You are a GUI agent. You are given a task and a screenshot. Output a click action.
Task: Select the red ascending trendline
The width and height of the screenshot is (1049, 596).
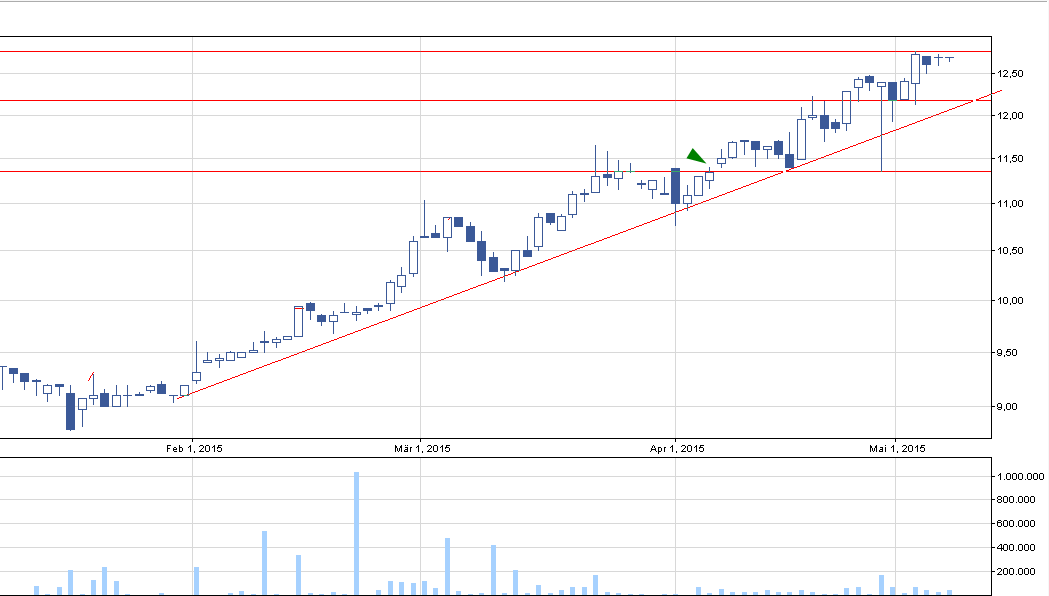pyautogui.click(x=500, y=276)
